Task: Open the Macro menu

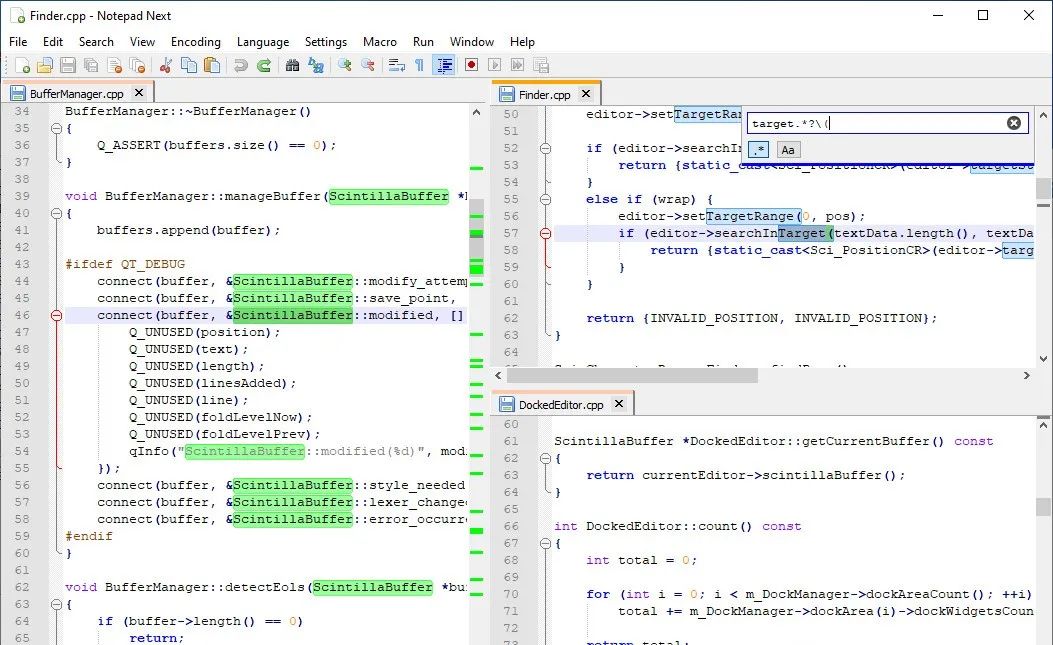Action: tap(380, 42)
